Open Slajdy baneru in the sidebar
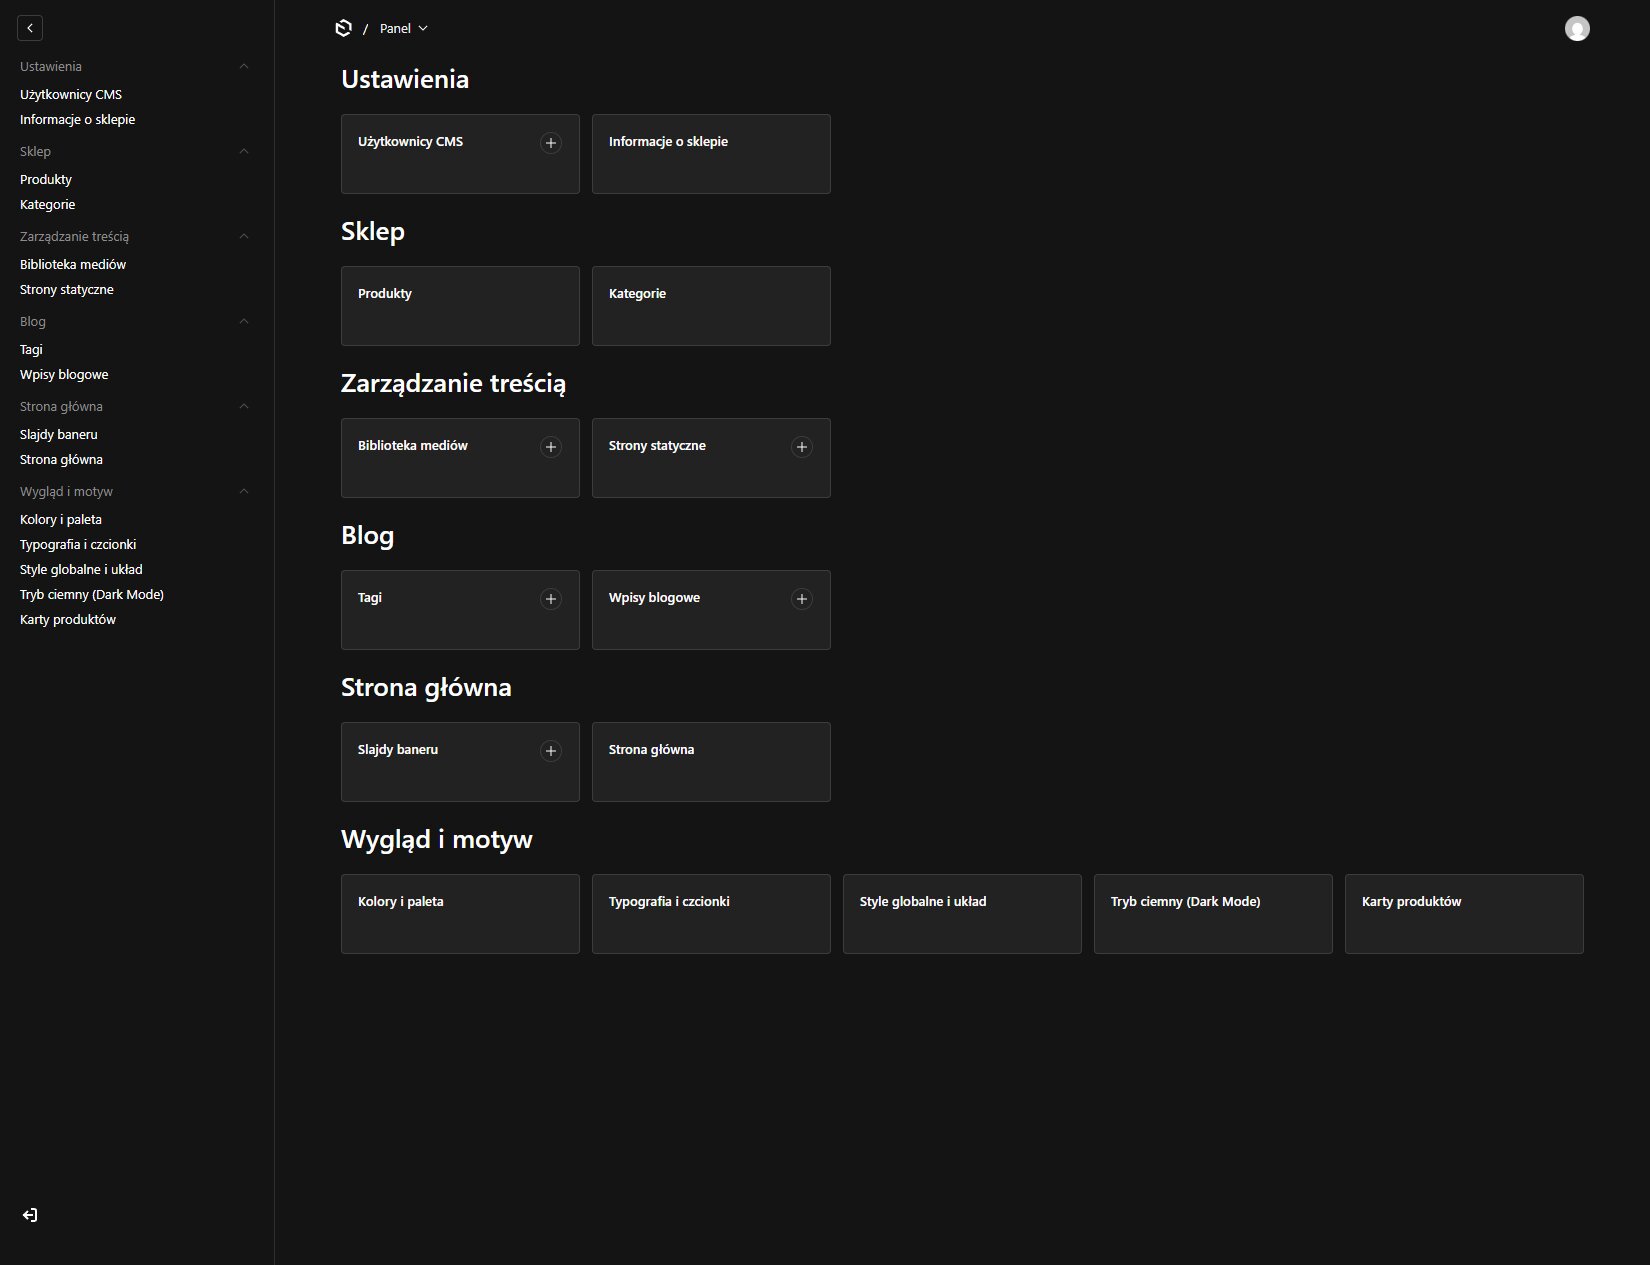Viewport: 1650px width, 1265px height. pos(59,434)
